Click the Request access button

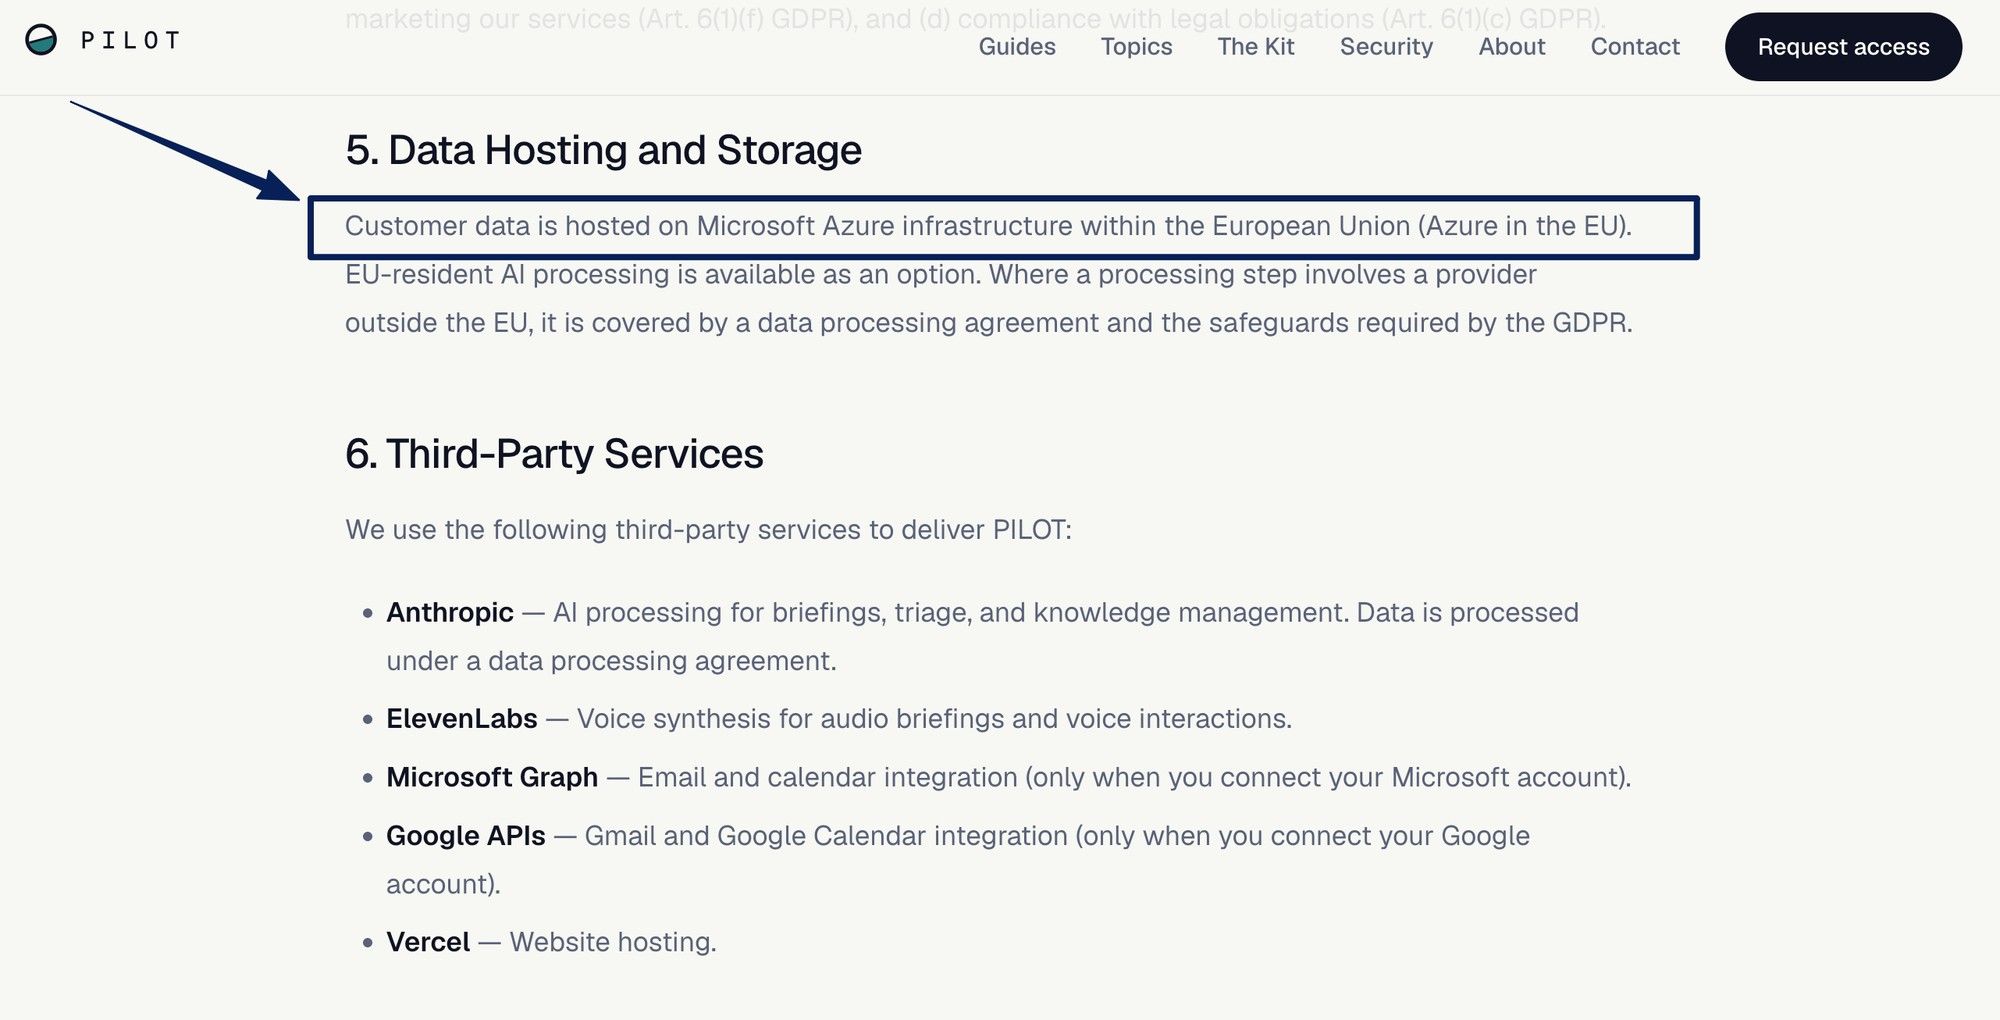click(1843, 47)
